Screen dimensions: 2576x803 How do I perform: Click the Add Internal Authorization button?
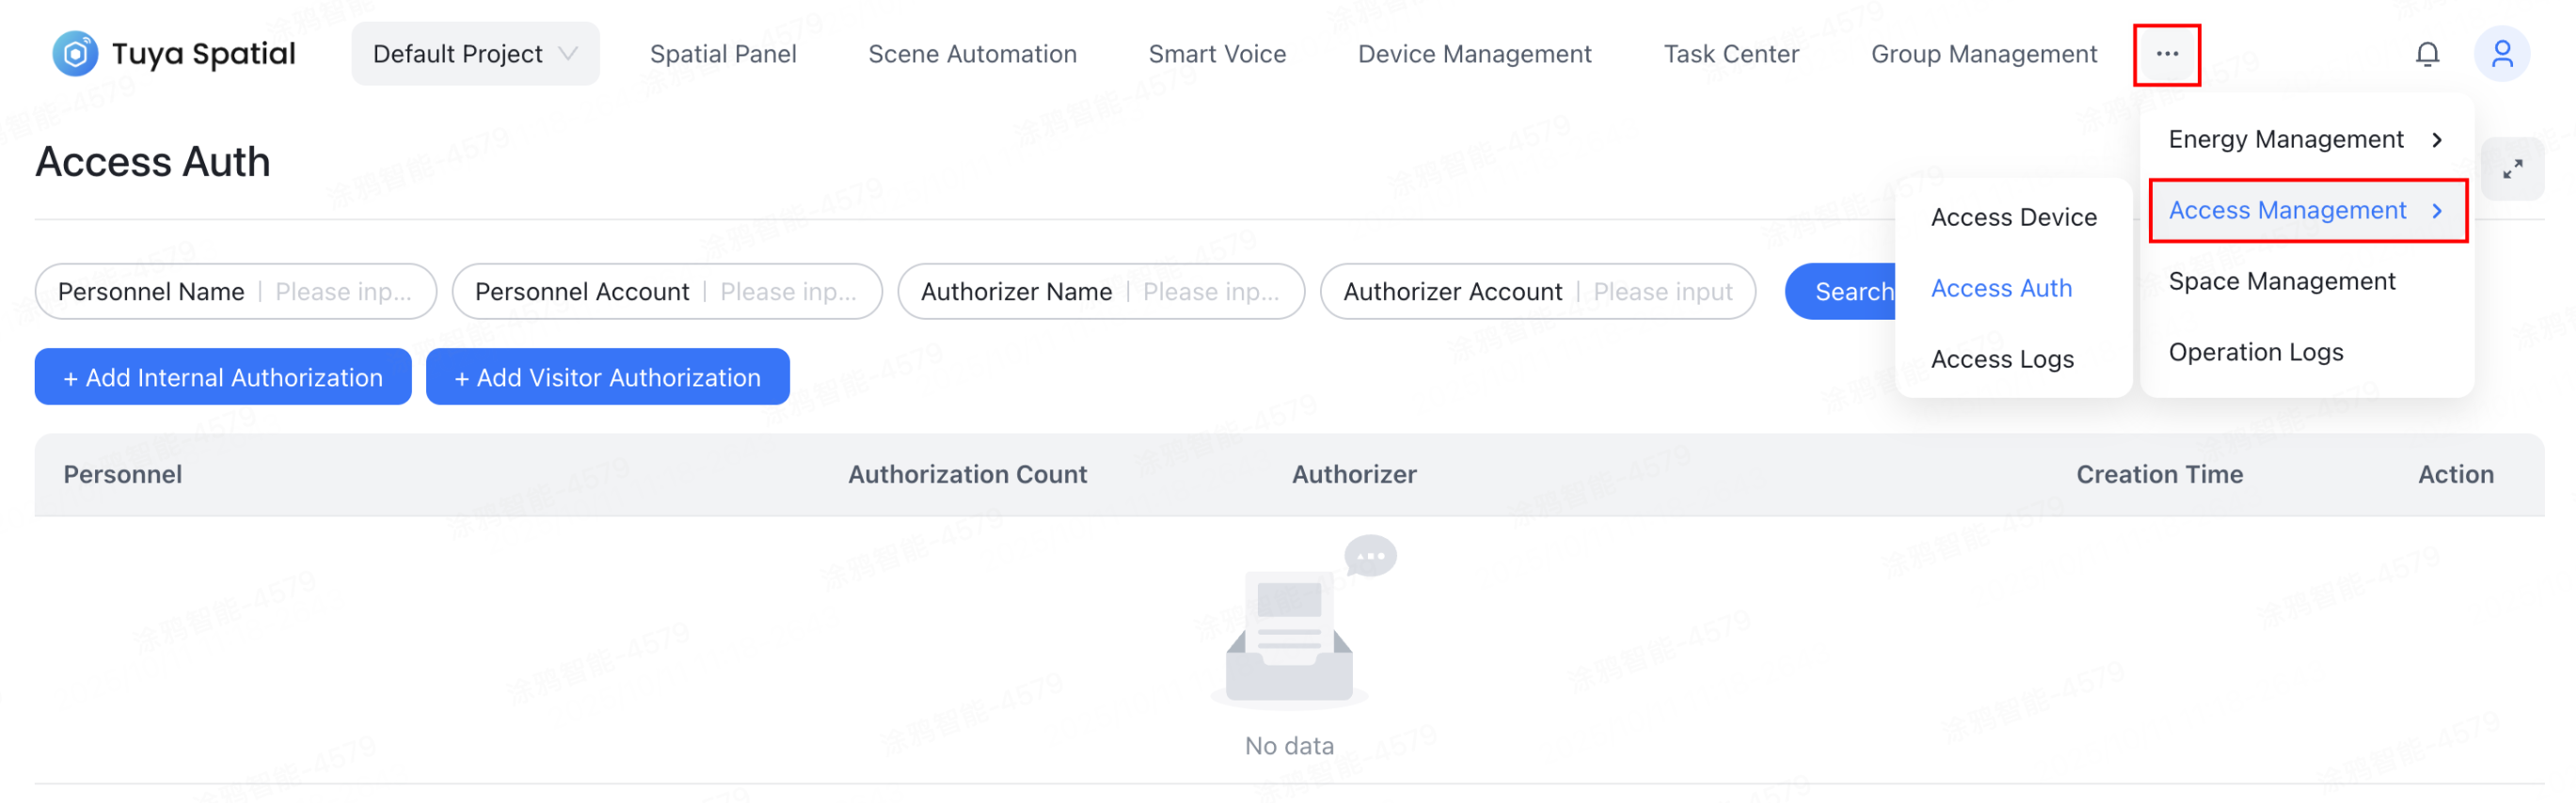coord(223,376)
